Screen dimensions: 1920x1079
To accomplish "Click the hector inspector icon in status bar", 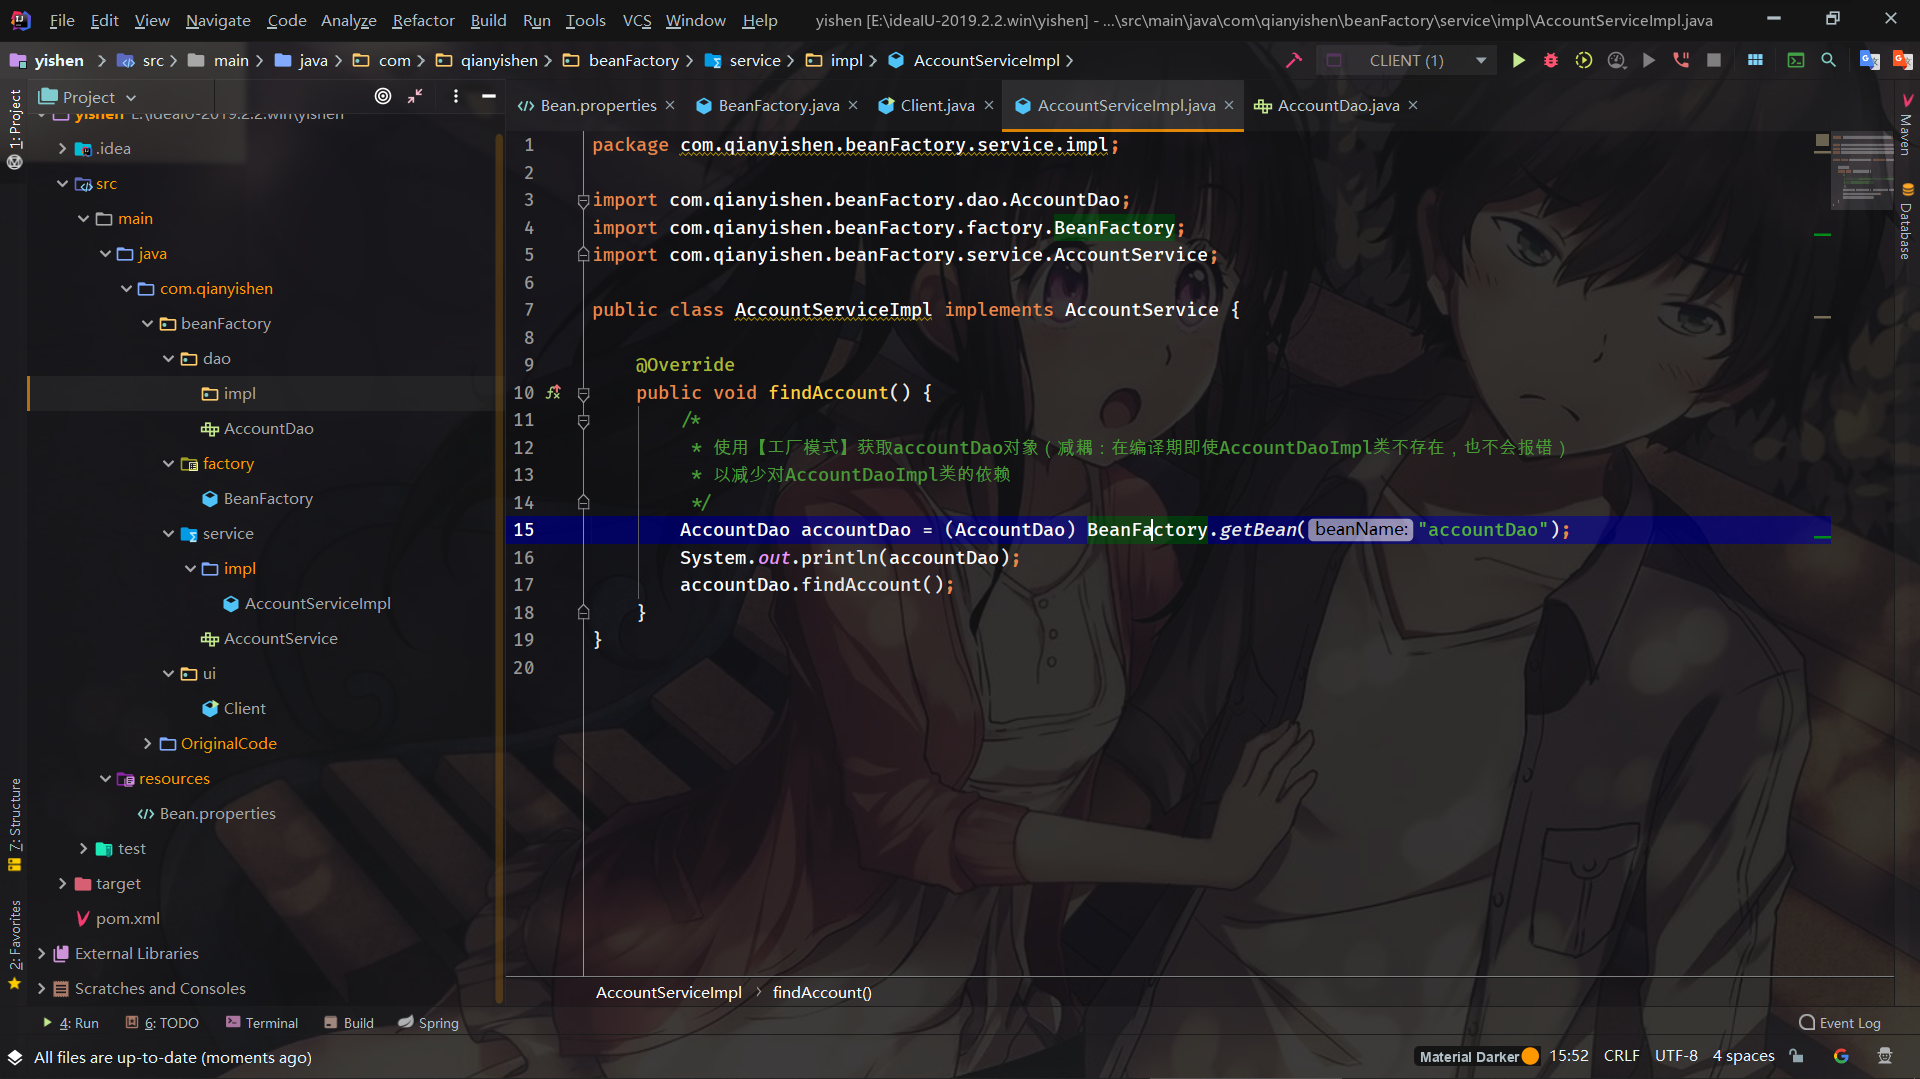I will (x=1885, y=1056).
